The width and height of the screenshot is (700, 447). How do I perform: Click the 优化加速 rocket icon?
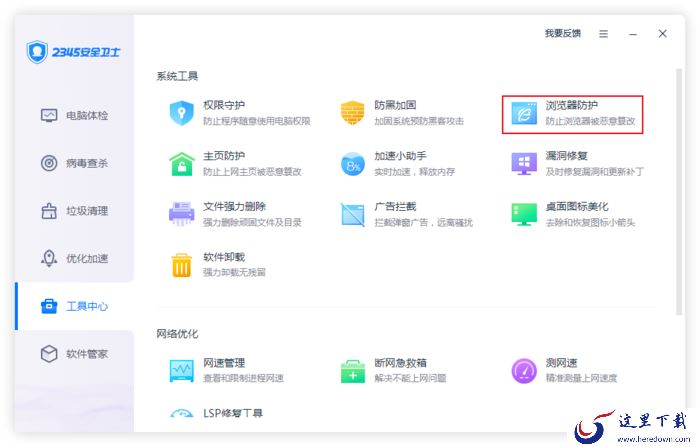point(49,258)
